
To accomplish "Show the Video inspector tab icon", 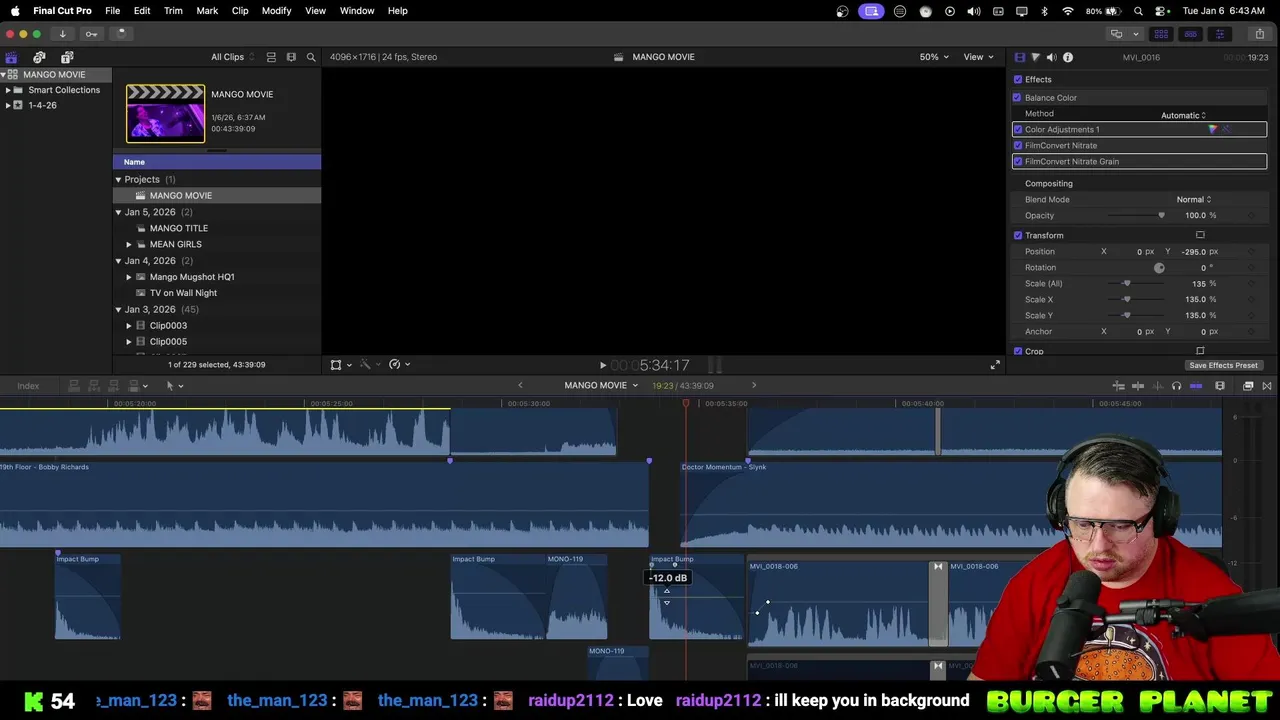I will [x=1019, y=57].
